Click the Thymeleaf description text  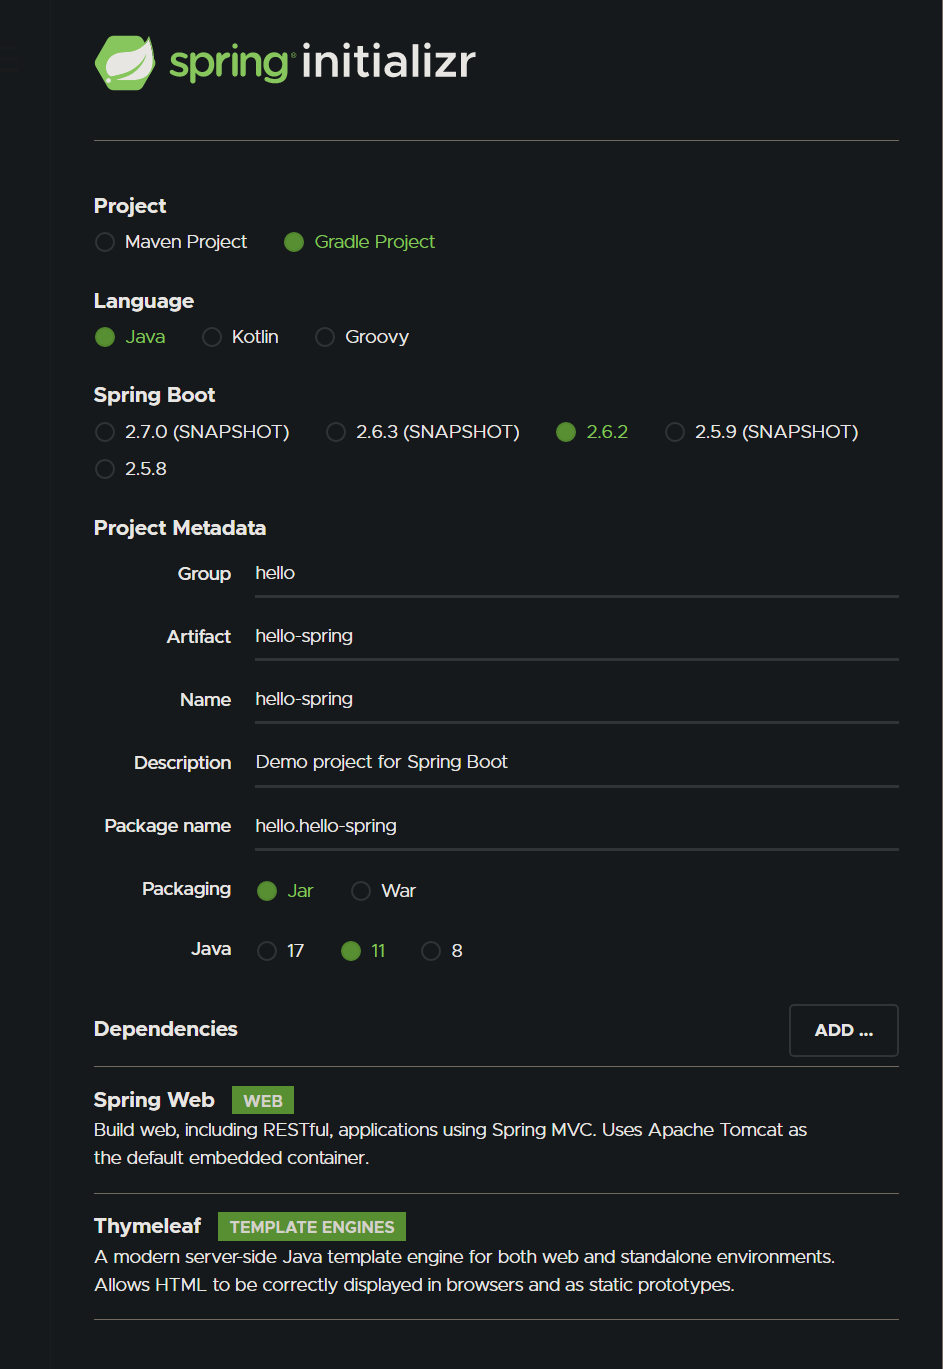pyautogui.click(x=465, y=1271)
